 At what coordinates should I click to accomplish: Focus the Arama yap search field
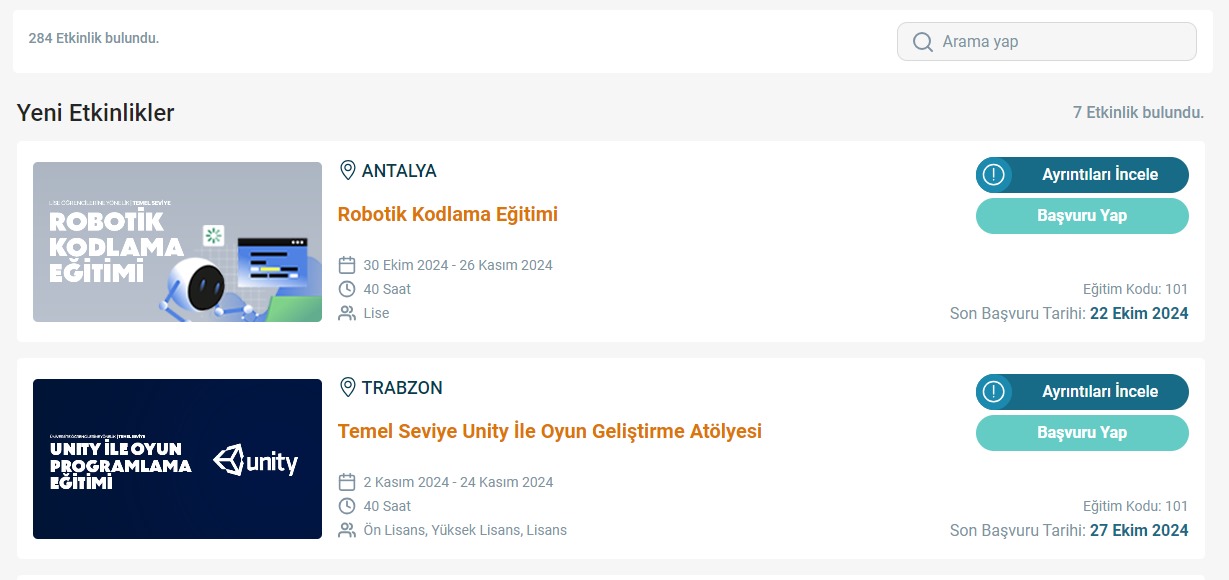tap(1047, 42)
